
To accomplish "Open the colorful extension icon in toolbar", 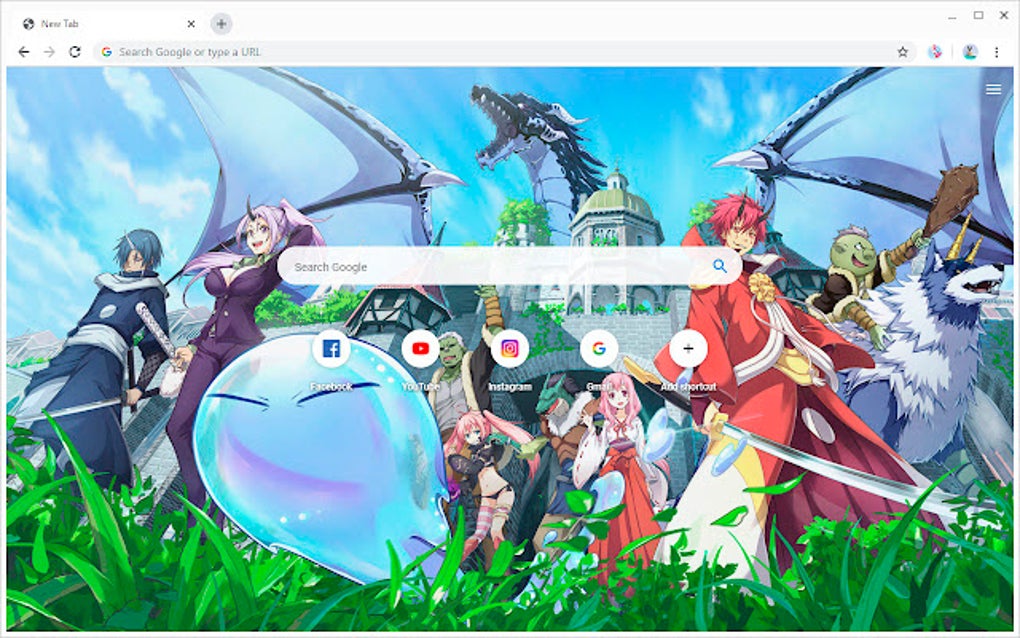I will (x=935, y=52).
